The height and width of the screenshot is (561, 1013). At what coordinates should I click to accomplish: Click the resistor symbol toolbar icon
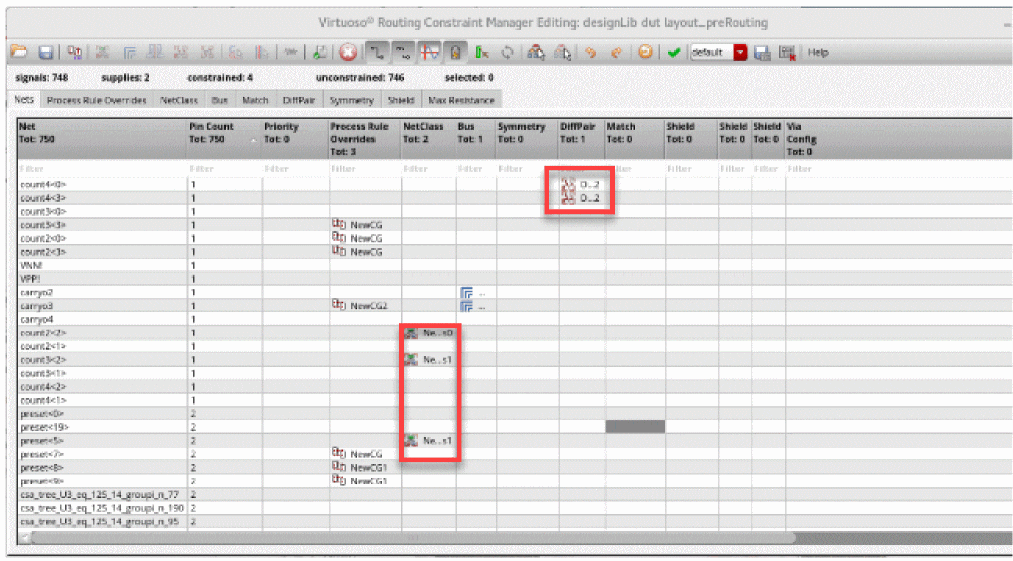click(291, 52)
